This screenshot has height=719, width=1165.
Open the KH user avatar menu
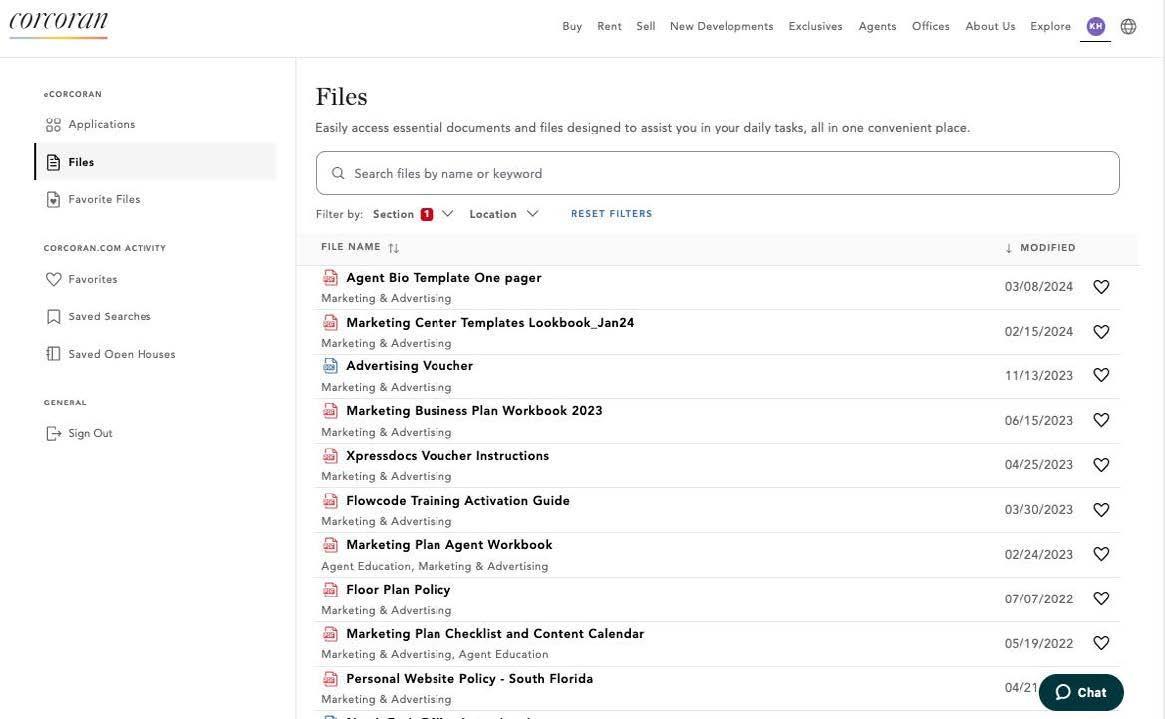click(x=1095, y=27)
